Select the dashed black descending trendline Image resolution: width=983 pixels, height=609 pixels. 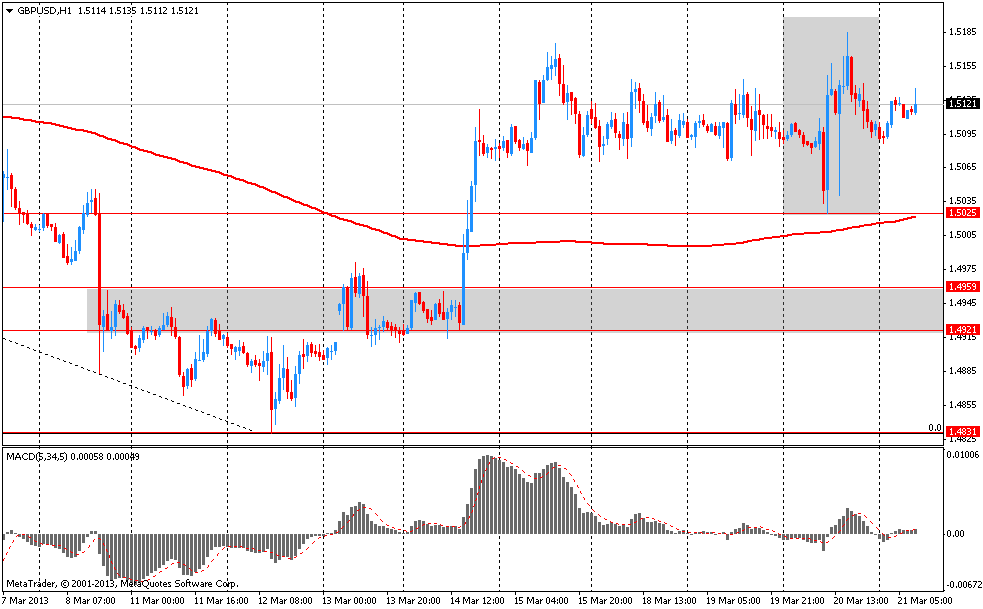(128, 384)
